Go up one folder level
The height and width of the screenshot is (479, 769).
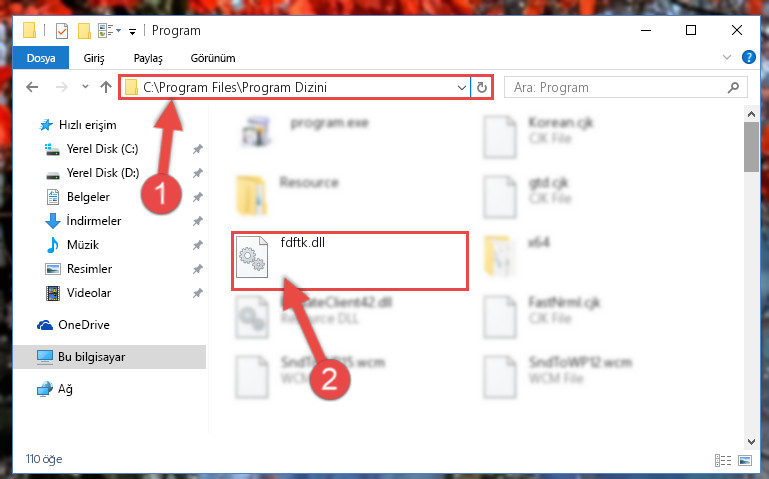coord(106,87)
